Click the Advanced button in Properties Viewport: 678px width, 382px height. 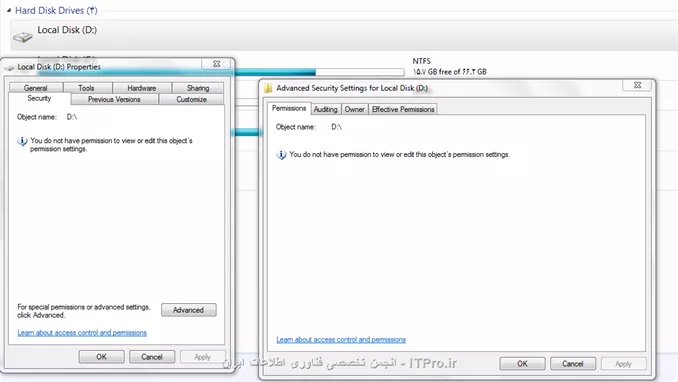tap(189, 310)
